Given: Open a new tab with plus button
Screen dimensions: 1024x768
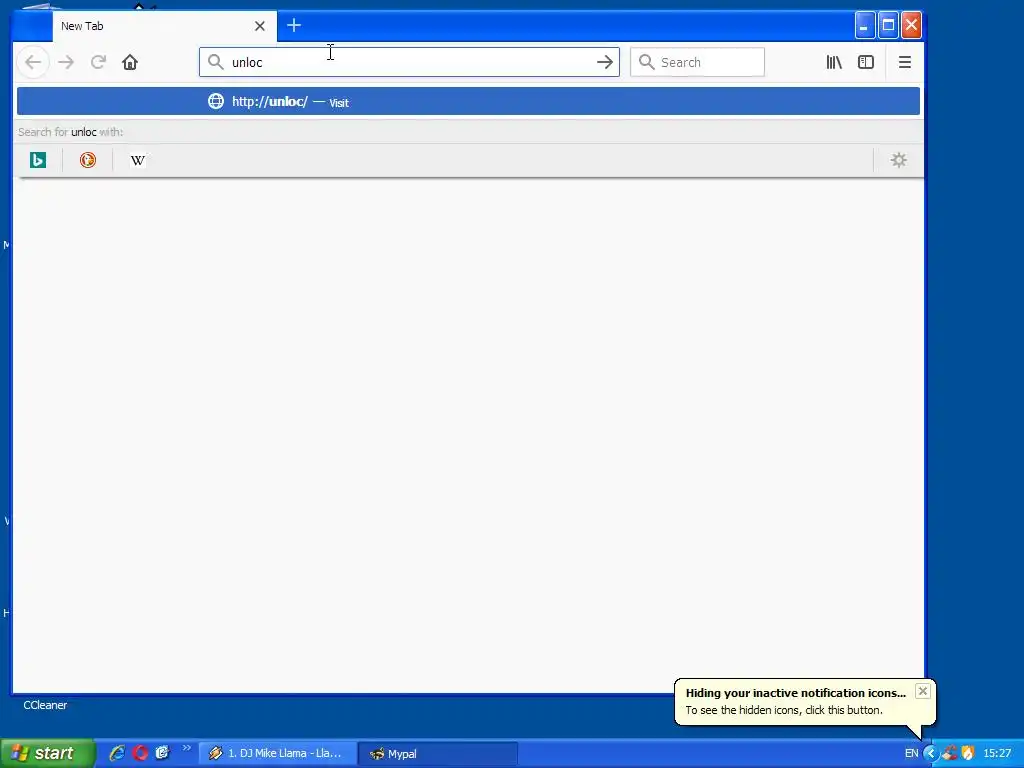Looking at the screenshot, I should (294, 25).
